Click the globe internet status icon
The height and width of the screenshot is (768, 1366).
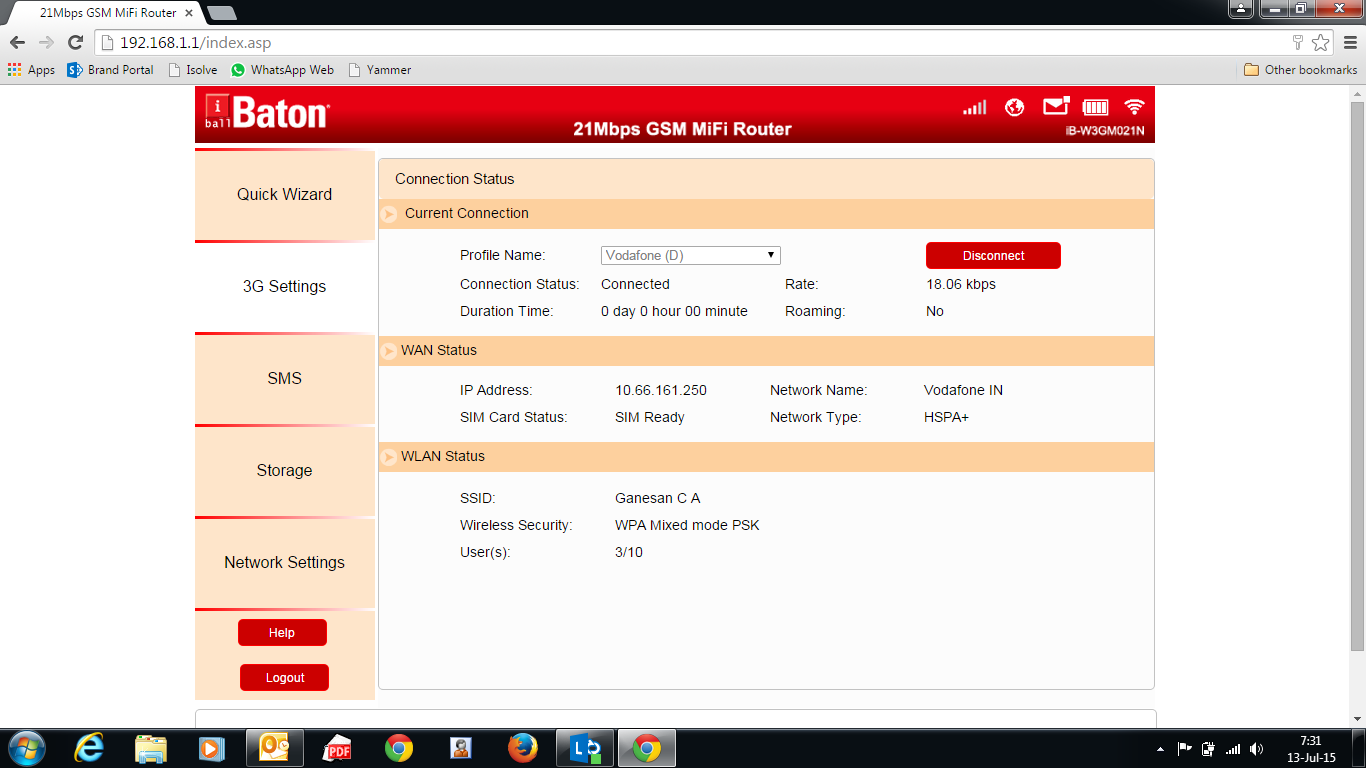[x=1014, y=107]
